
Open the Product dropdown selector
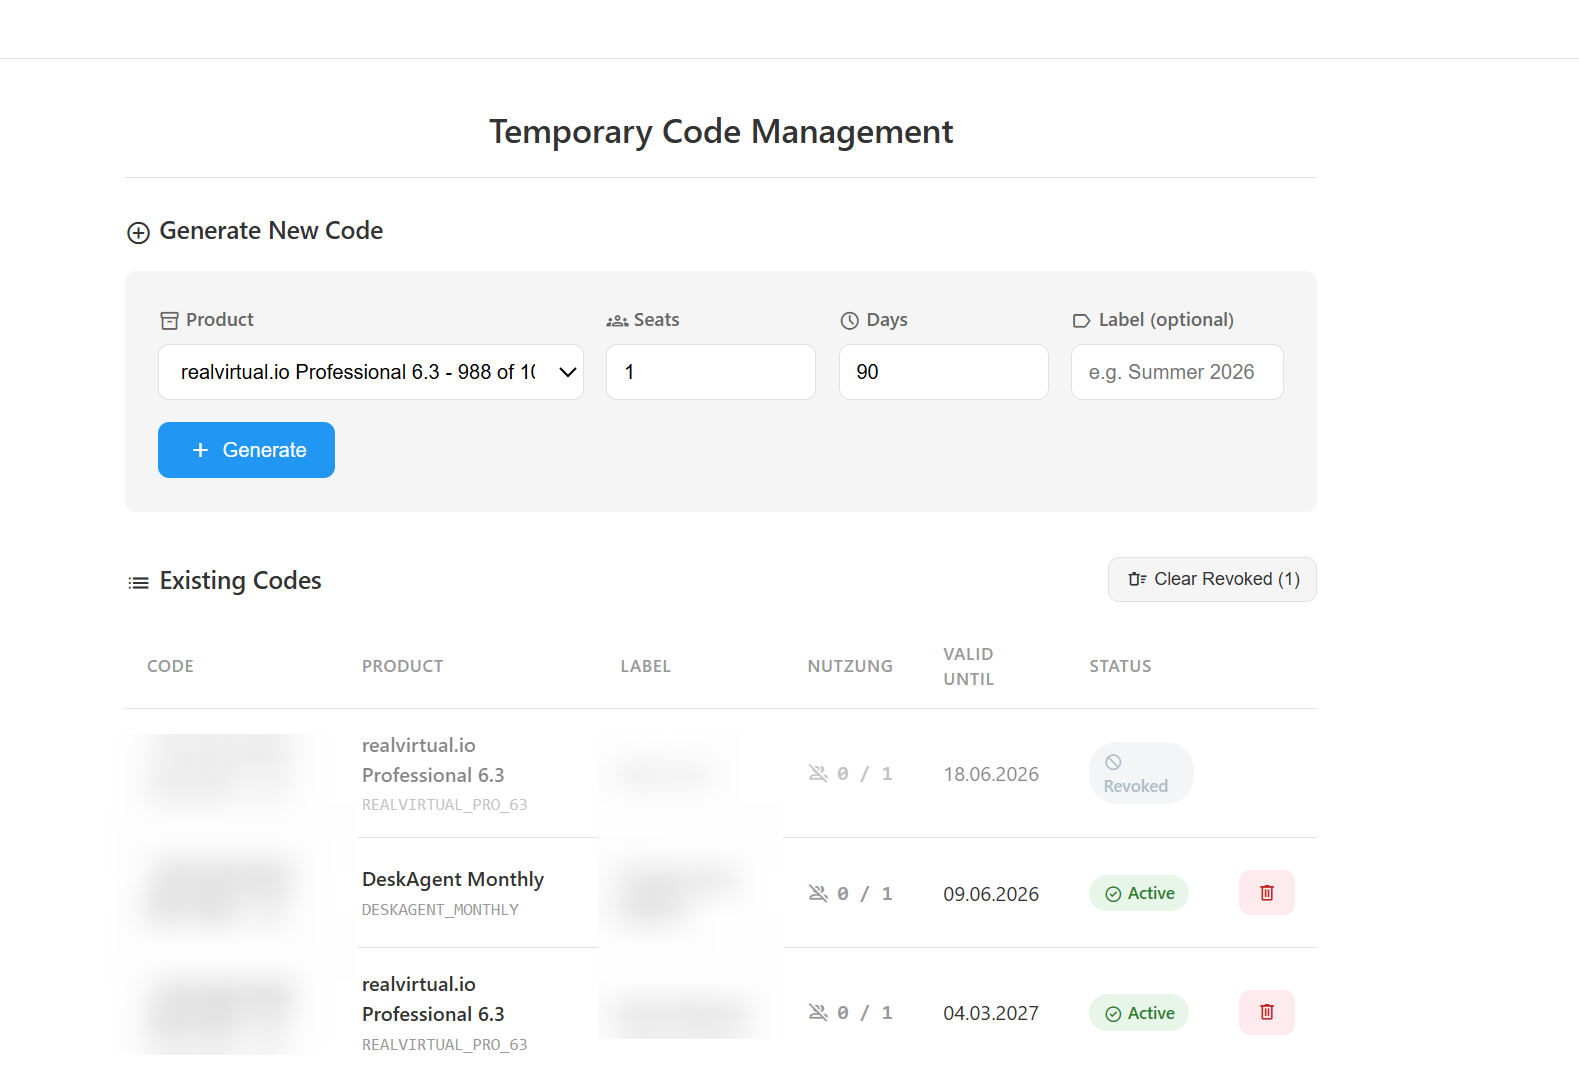coord(371,372)
